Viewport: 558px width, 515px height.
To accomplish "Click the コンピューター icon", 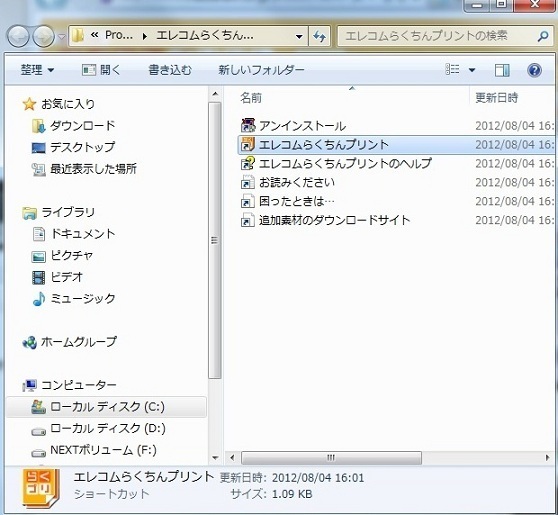I will coord(29,385).
